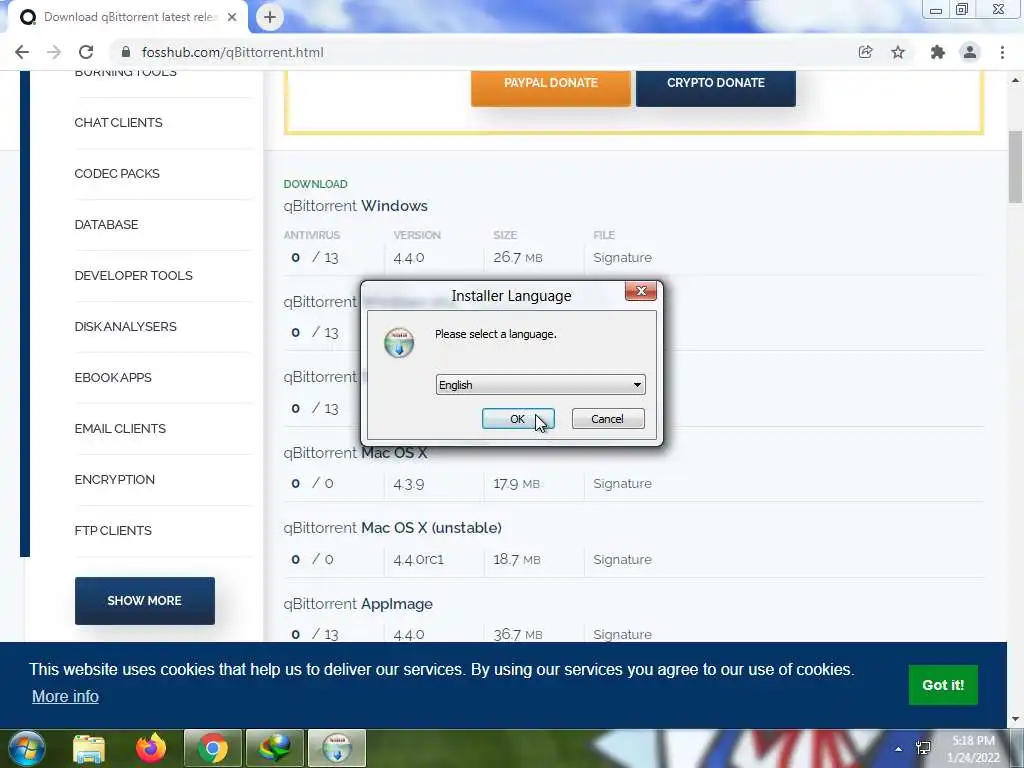Viewport: 1024px width, 768px height.
Task: Click version 4.4.0 of qBittorrent Windows
Action: pos(409,257)
